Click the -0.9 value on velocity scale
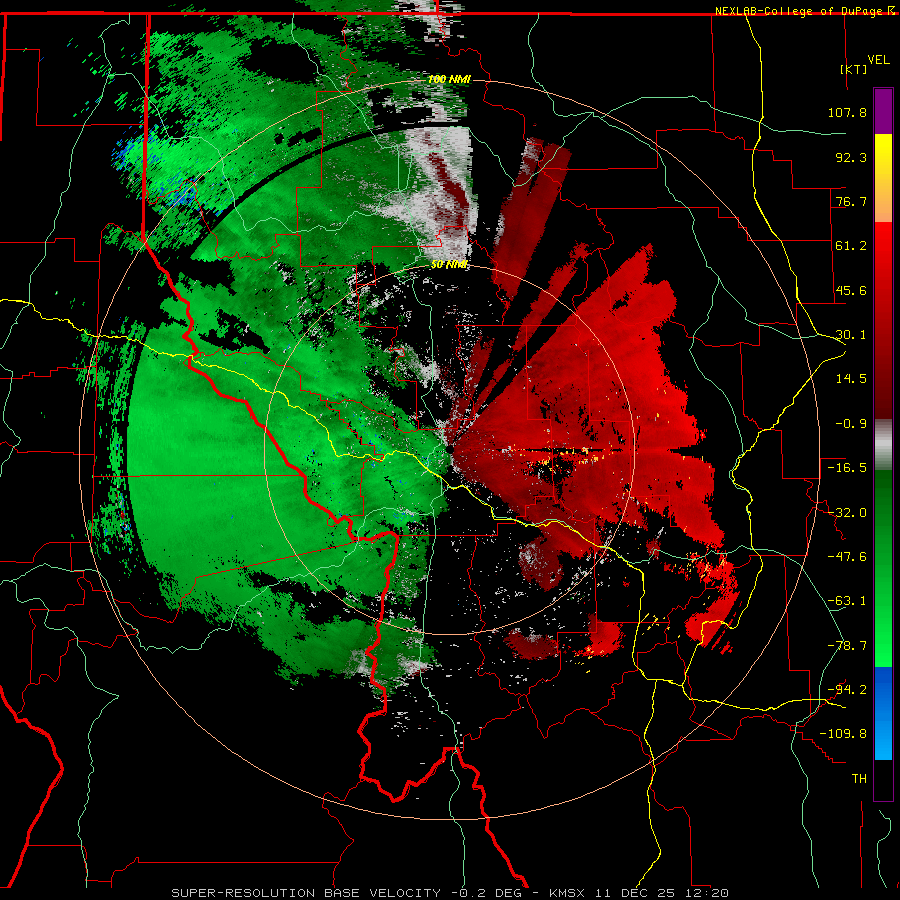This screenshot has height=900, width=900. (851, 424)
